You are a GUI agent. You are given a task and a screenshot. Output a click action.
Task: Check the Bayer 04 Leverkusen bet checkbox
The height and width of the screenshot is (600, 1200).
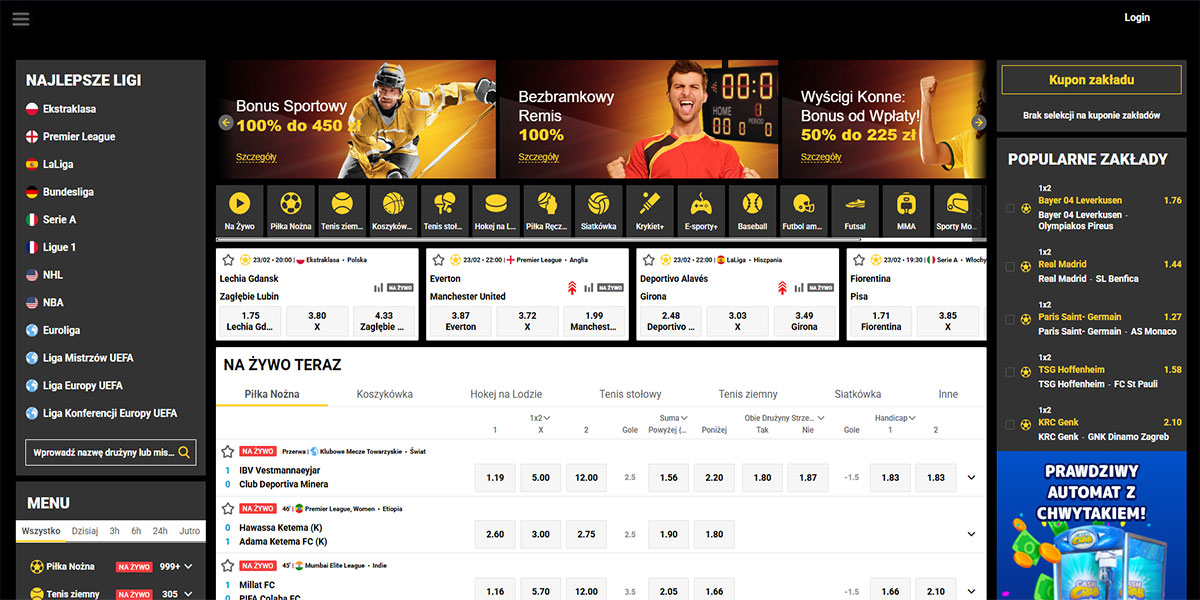pyautogui.click(x=1010, y=209)
